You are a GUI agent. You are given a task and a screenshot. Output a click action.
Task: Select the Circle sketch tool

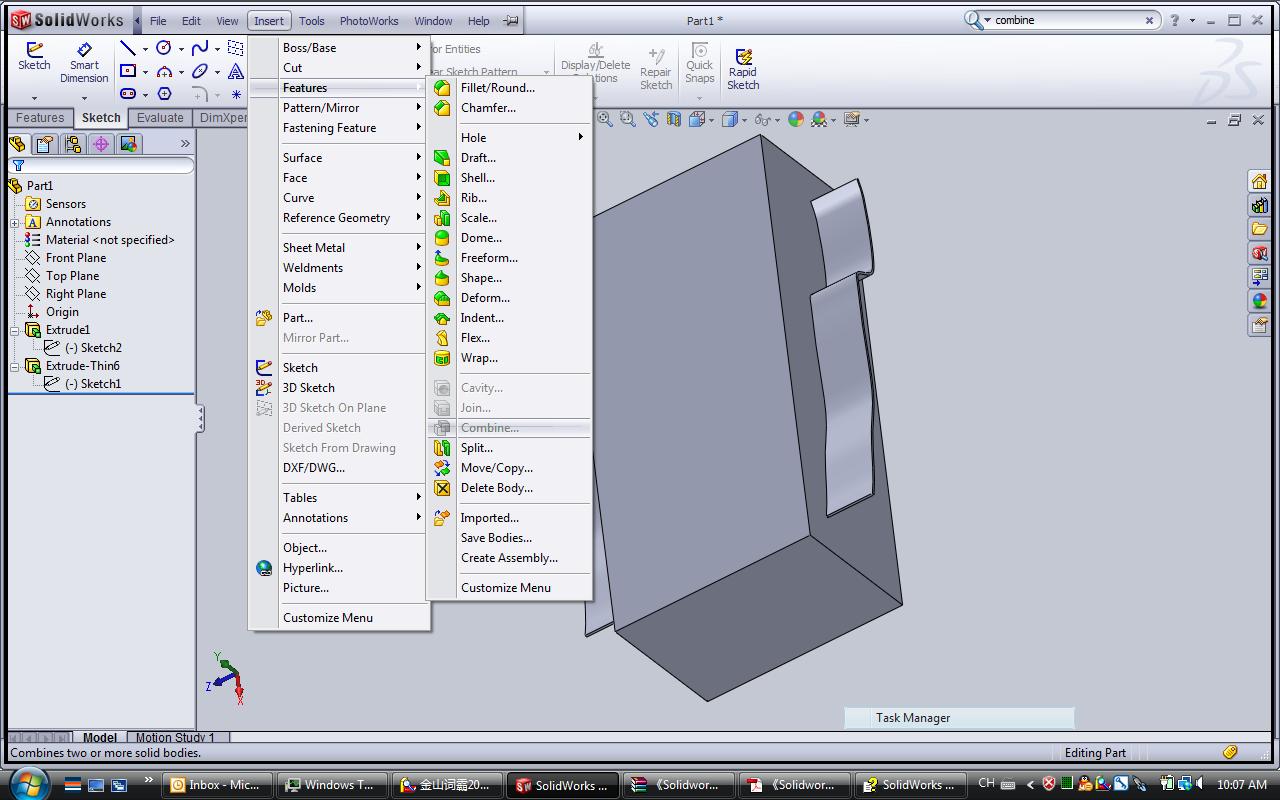pos(164,48)
